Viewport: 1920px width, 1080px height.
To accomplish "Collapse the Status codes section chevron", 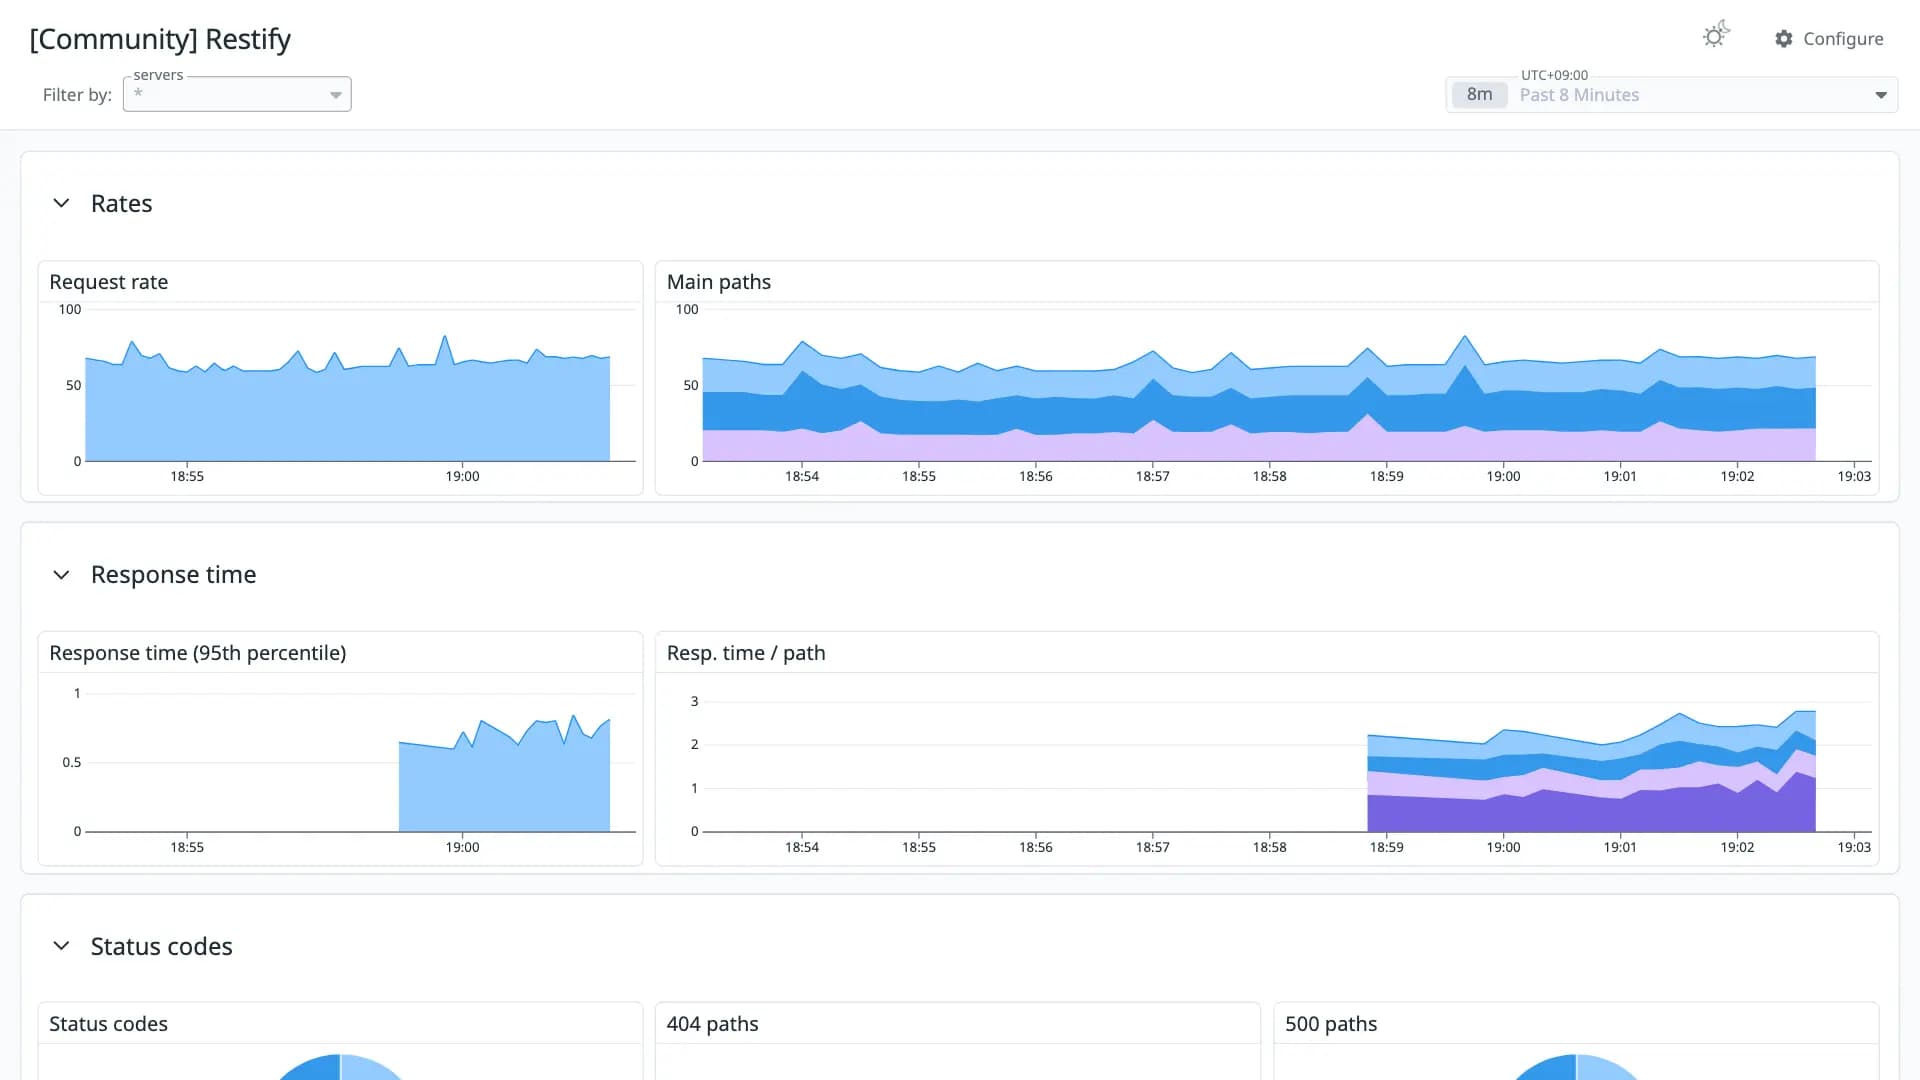I will [61, 946].
